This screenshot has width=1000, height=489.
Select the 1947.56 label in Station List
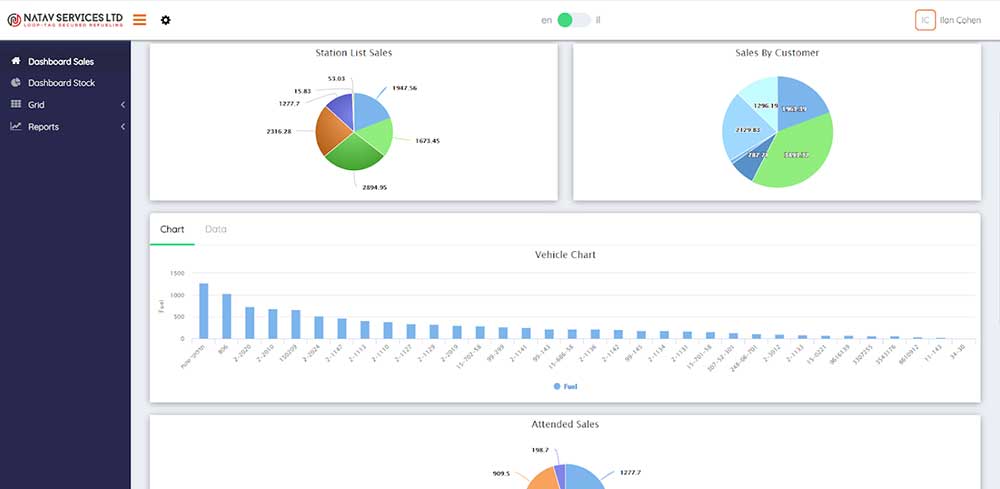point(404,88)
